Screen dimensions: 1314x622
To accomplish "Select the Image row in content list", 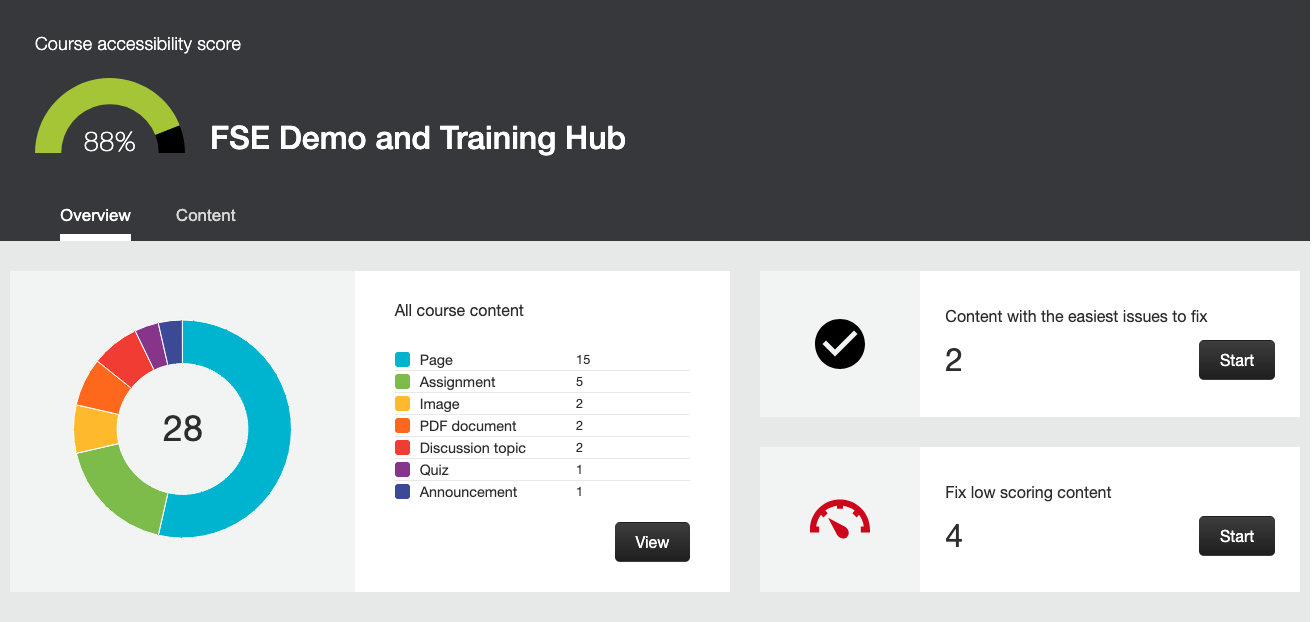I will (x=490, y=403).
